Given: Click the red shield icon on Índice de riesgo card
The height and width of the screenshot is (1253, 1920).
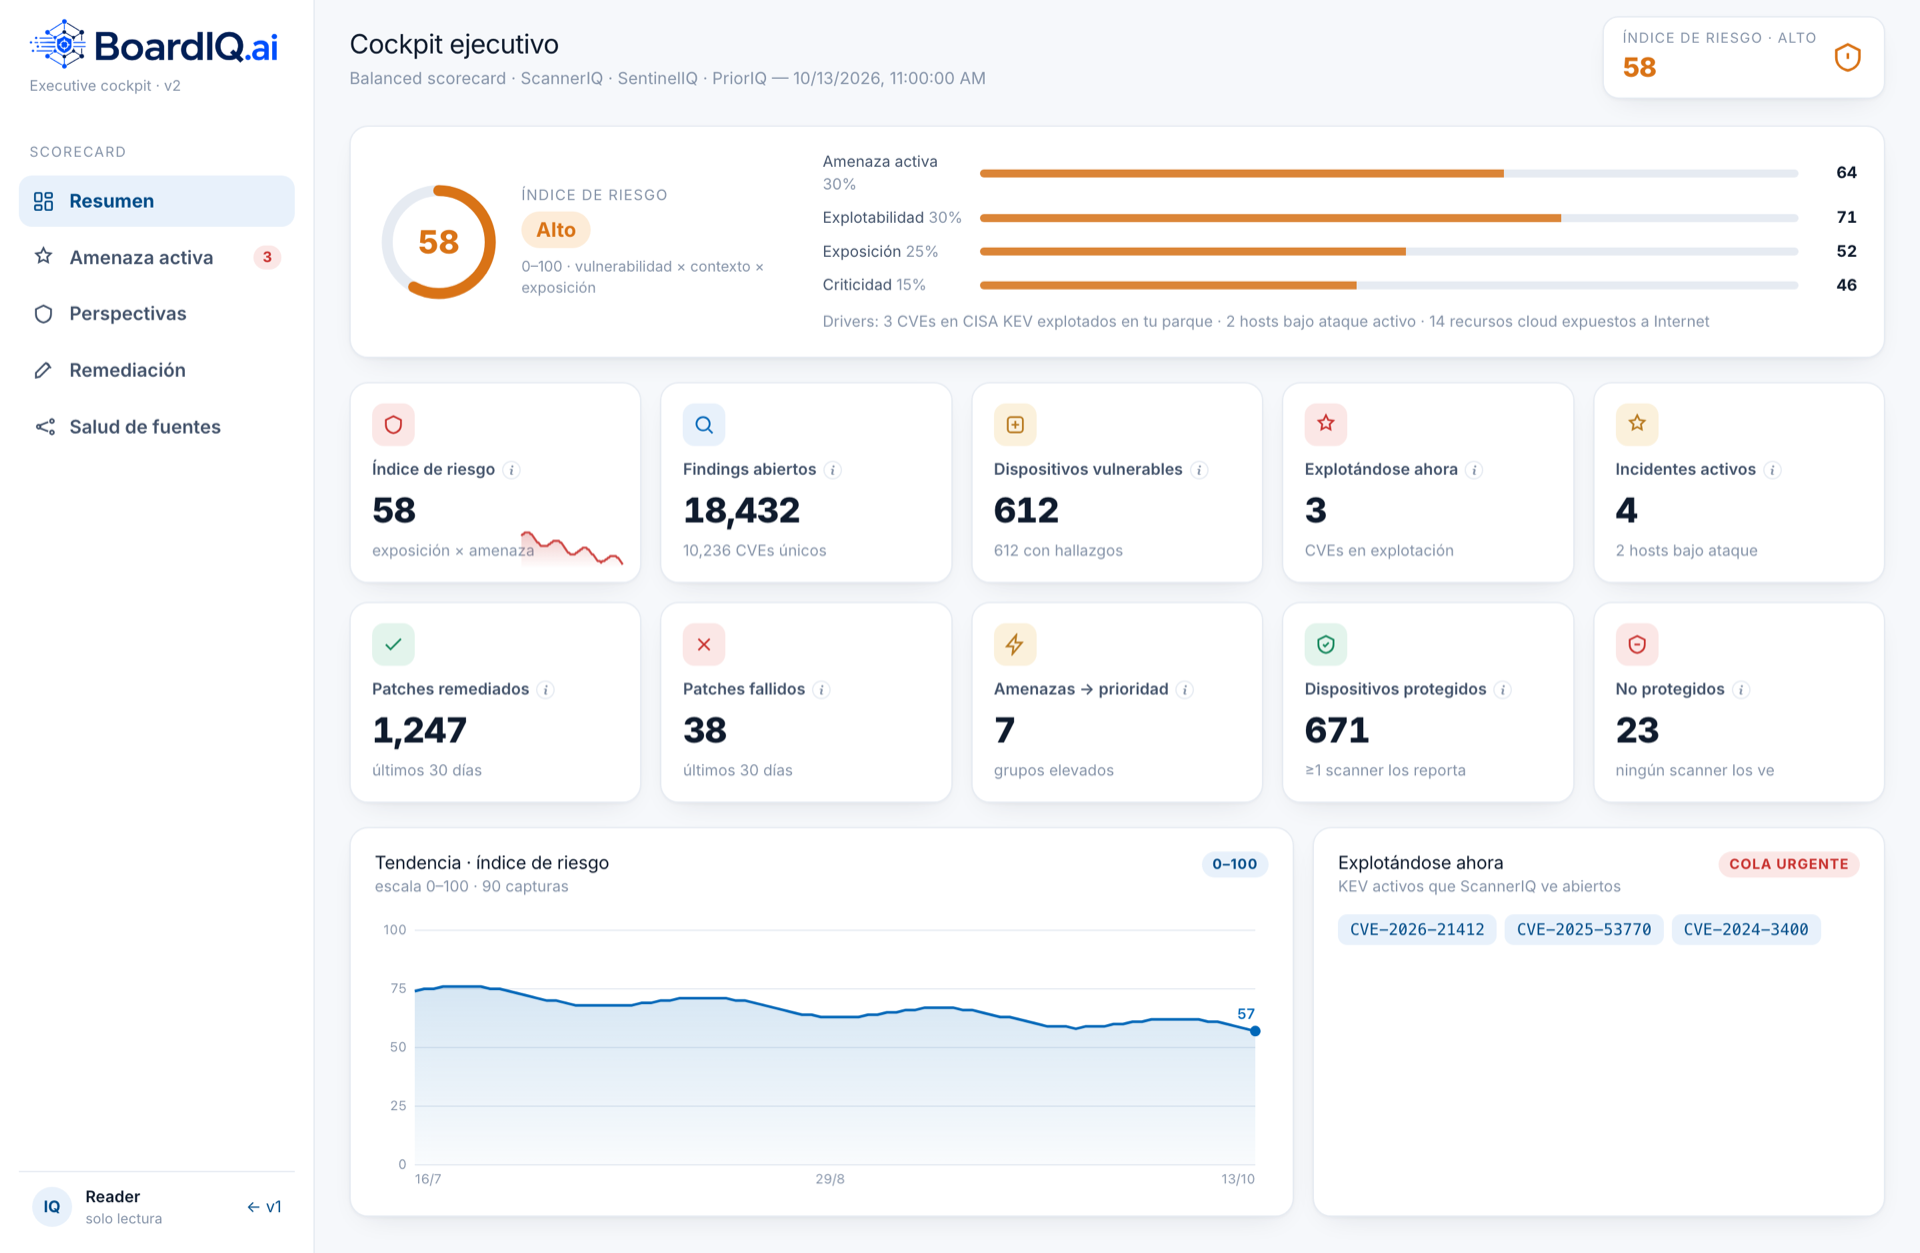Looking at the screenshot, I should click(x=393, y=425).
